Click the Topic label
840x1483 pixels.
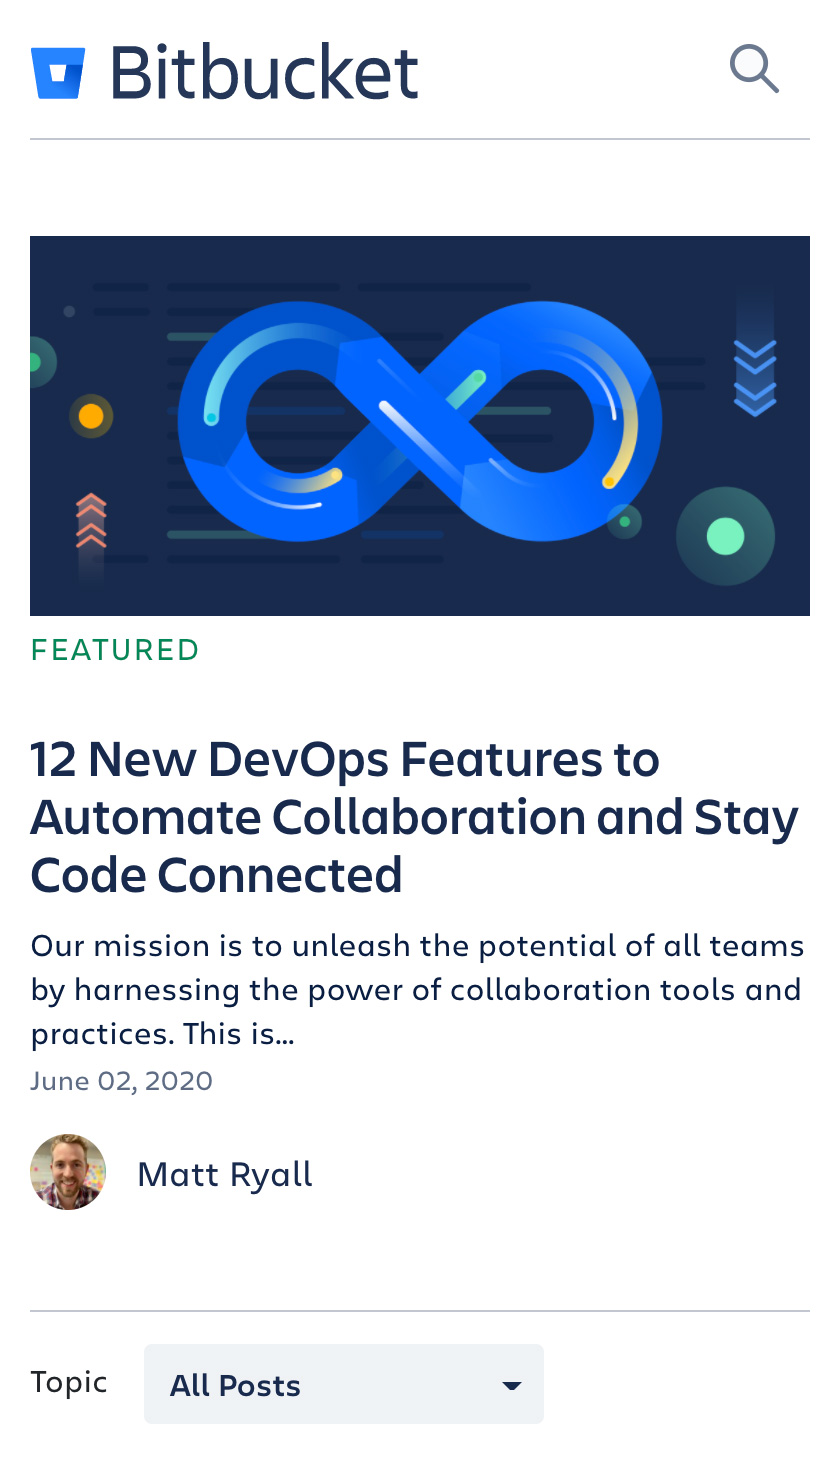tap(69, 1382)
